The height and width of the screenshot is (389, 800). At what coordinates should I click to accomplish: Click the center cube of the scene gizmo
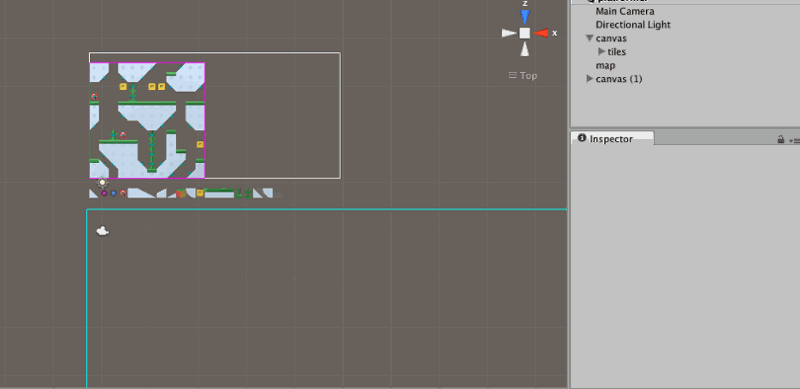point(525,33)
